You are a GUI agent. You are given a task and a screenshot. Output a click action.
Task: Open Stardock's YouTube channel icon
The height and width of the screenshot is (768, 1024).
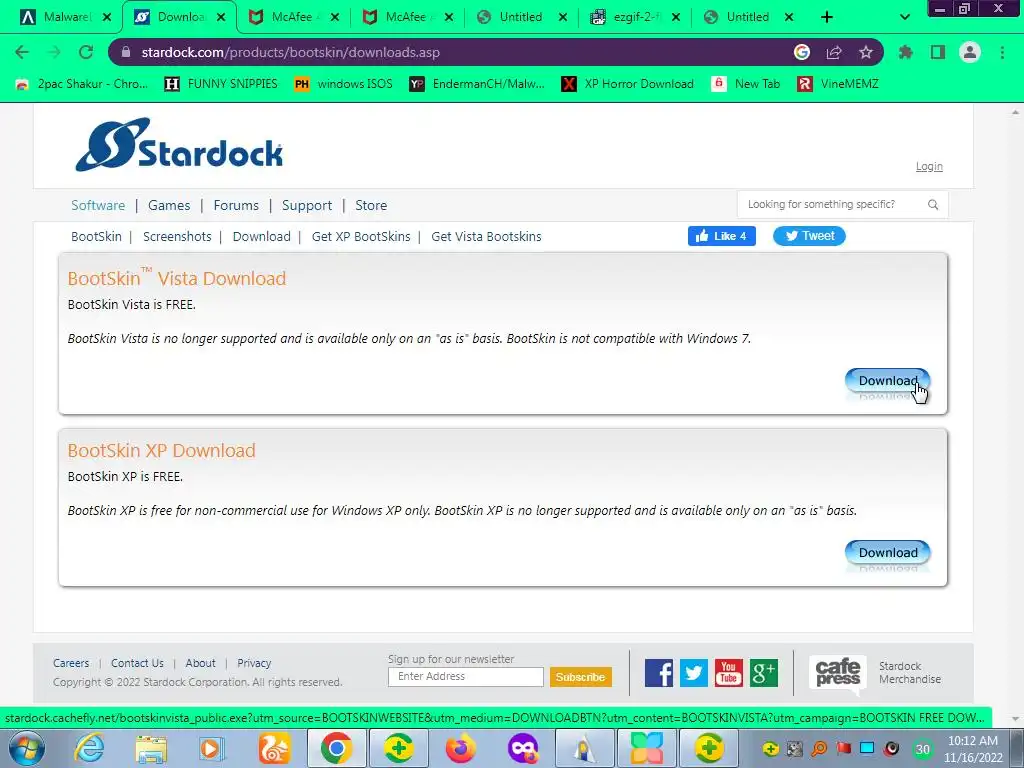pyautogui.click(x=728, y=673)
